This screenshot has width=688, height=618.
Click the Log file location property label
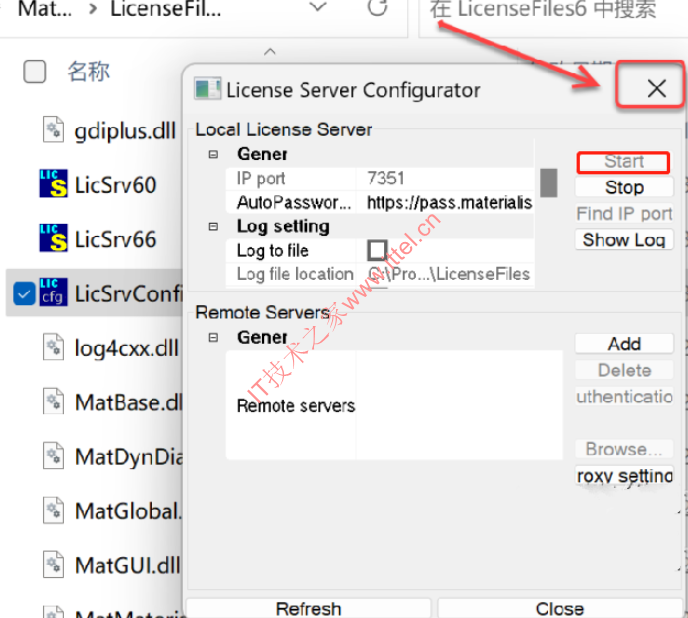coord(295,274)
